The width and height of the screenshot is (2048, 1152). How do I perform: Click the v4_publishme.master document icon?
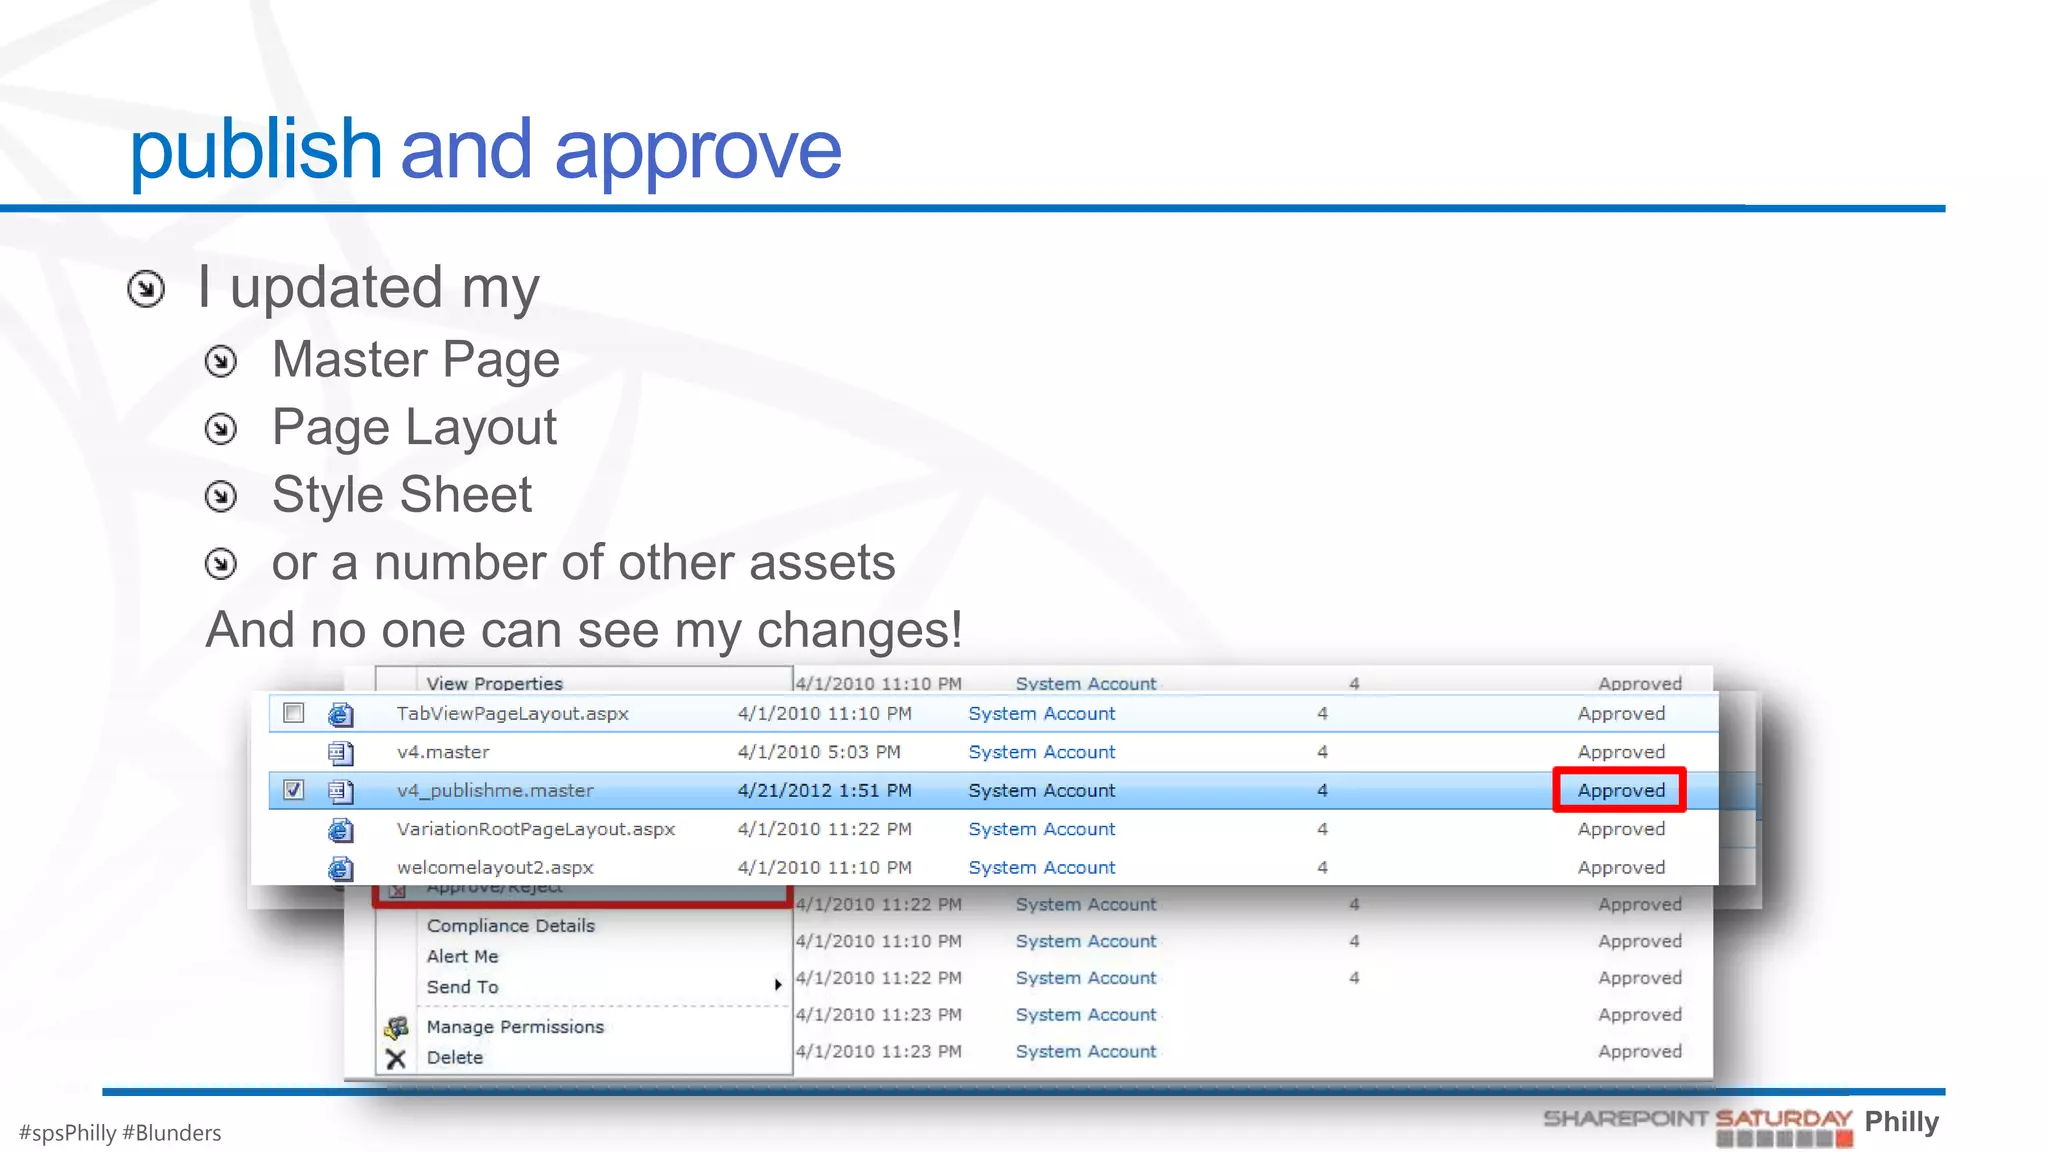tap(340, 791)
